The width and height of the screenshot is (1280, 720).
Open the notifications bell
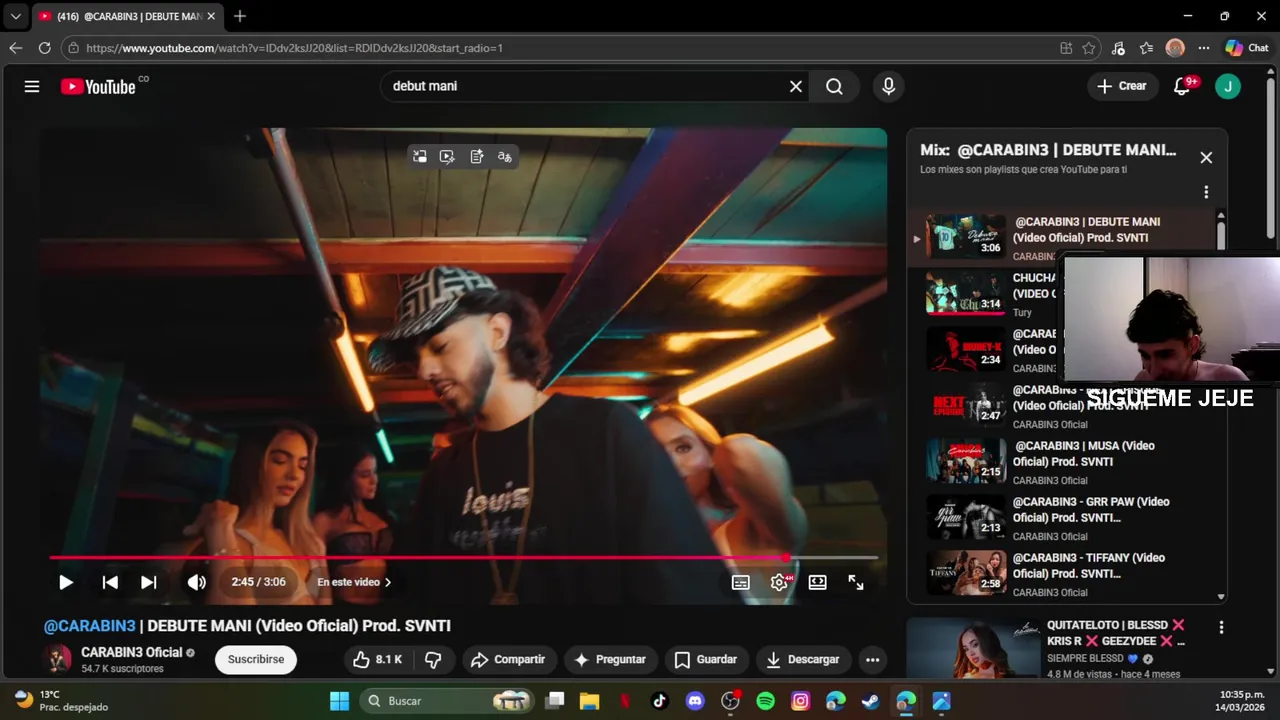[1182, 86]
